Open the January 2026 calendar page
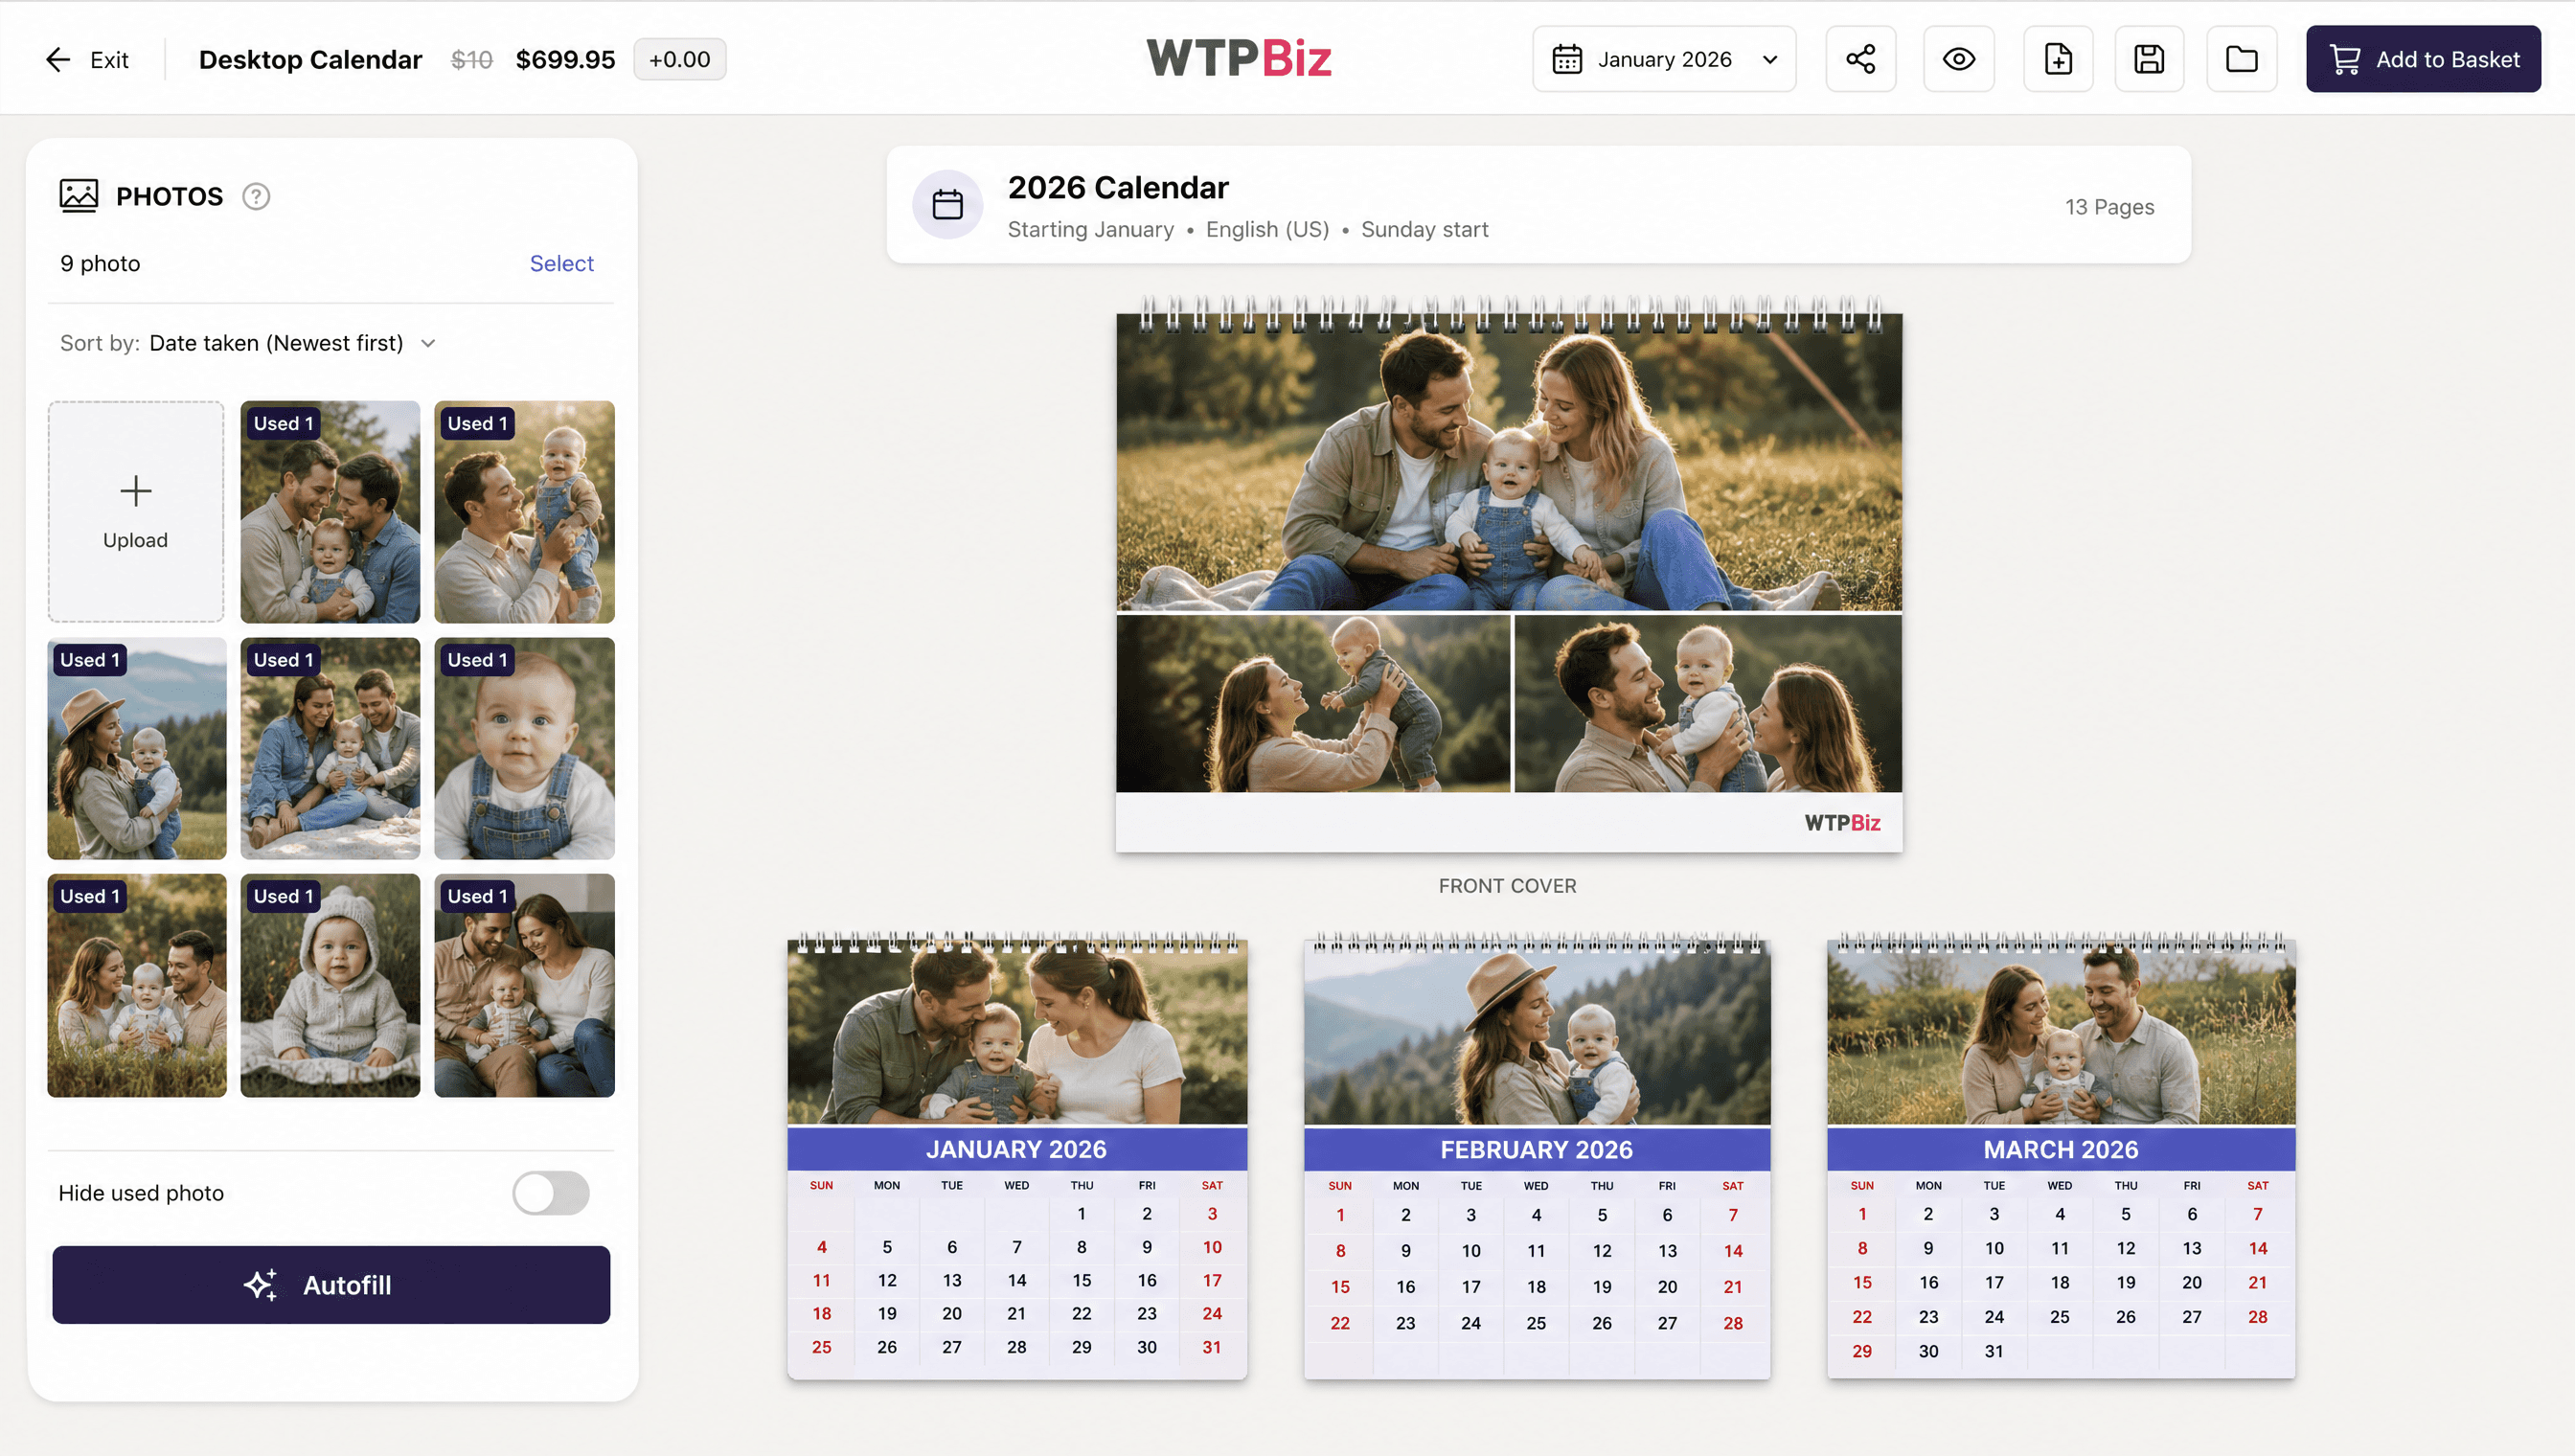Viewport: 2575px width, 1456px height. [1017, 1156]
